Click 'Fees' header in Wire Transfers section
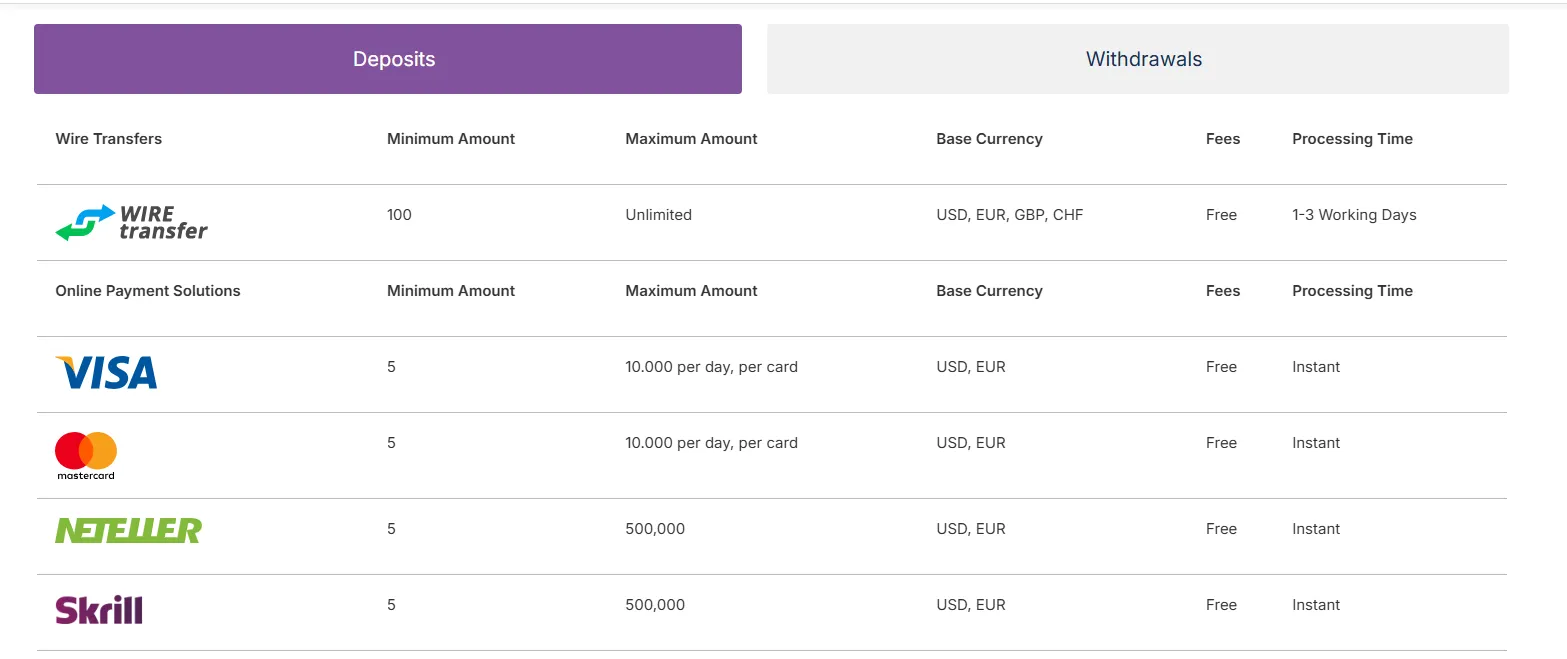This screenshot has width=1567, height=659. click(1223, 139)
